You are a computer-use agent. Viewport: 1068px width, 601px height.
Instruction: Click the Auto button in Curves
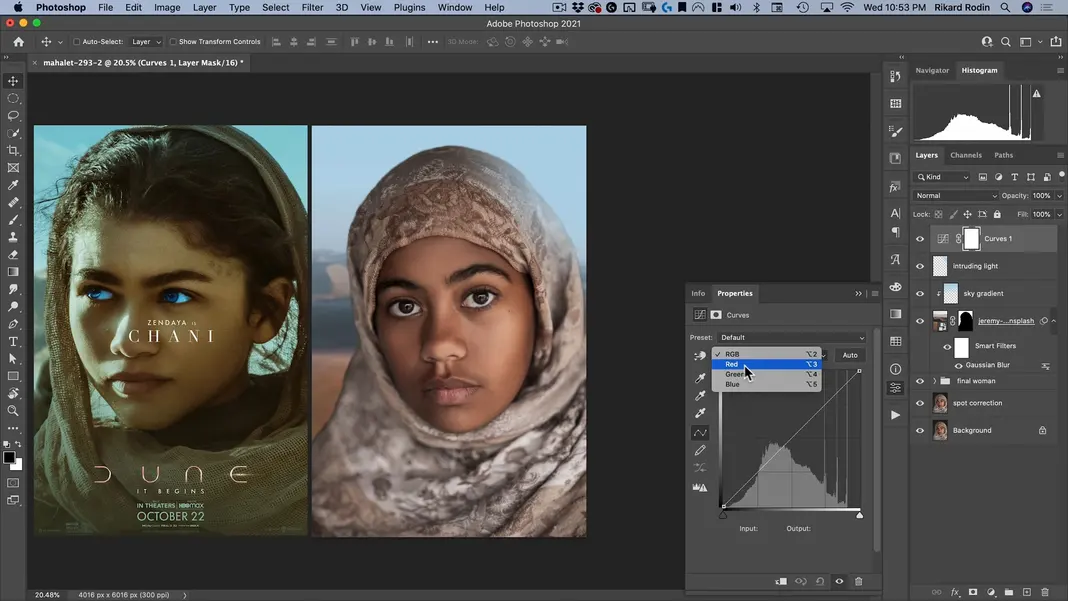[850, 355]
